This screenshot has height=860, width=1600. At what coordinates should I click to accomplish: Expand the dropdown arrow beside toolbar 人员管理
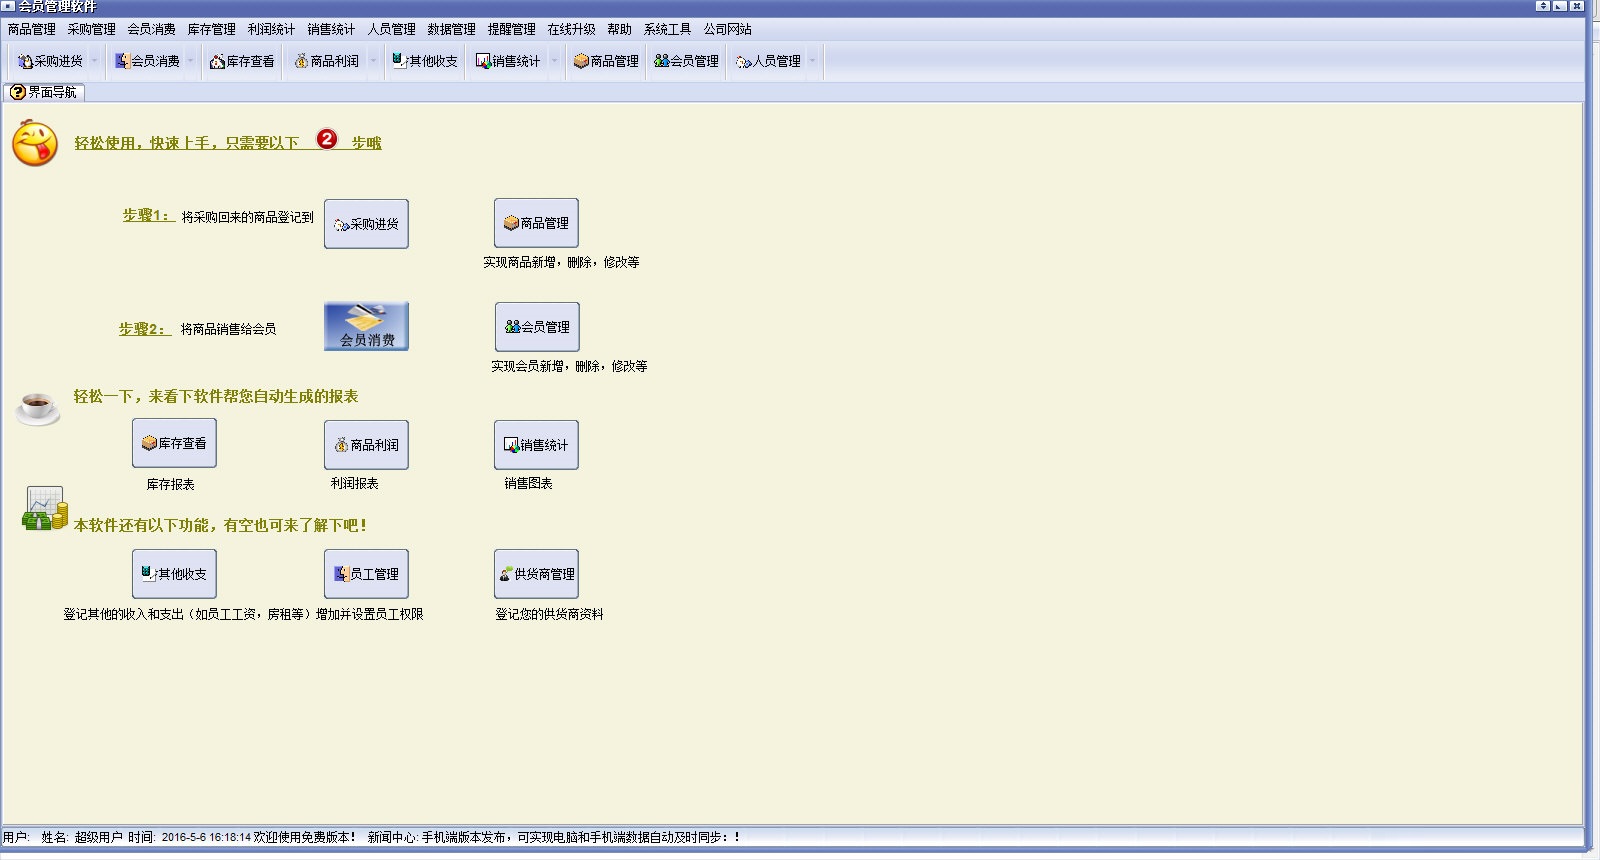812,61
